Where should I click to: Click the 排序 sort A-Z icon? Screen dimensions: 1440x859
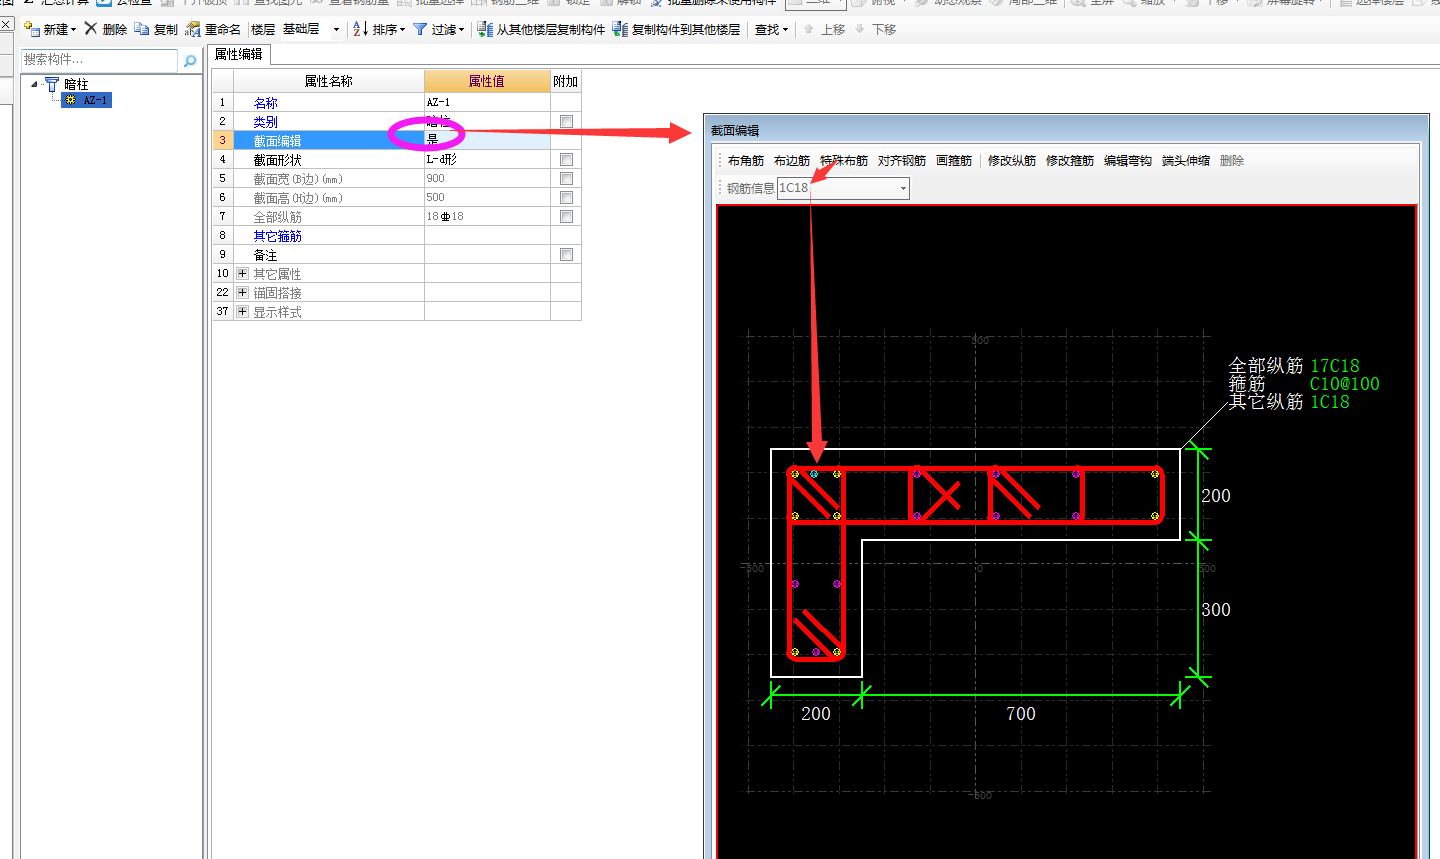pyautogui.click(x=360, y=29)
